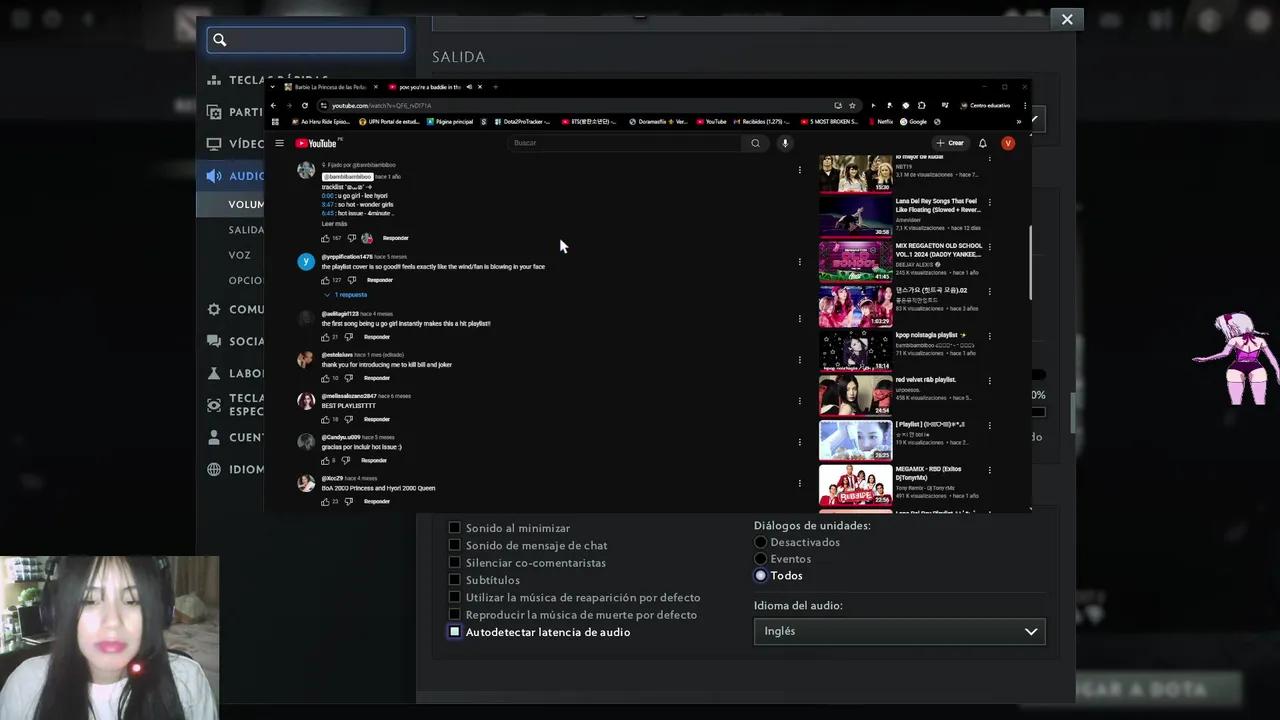Open the YouTube hamburger guide menu
The width and height of the screenshot is (1280, 720).
279,143
